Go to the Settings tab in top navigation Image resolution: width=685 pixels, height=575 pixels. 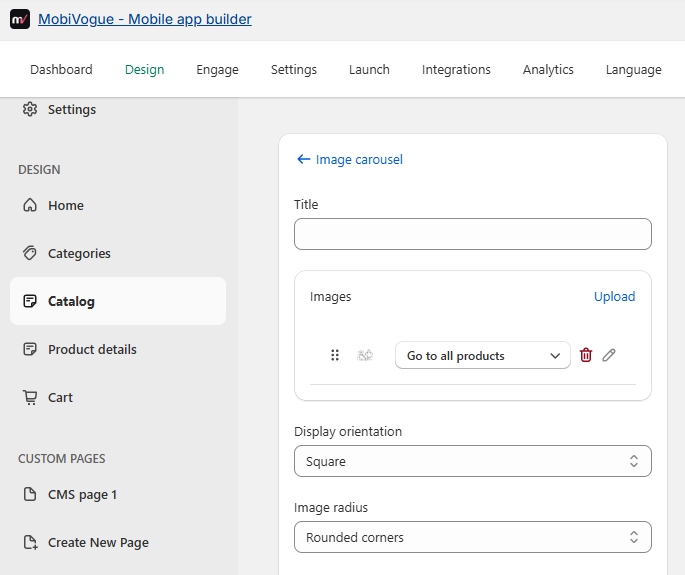(294, 69)
